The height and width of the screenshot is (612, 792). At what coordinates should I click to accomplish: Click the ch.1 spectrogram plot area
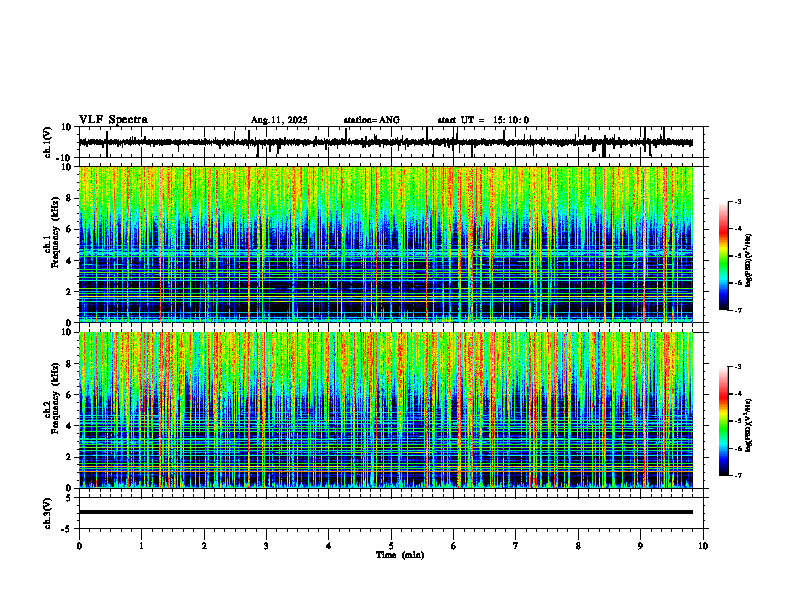[385, 244]
